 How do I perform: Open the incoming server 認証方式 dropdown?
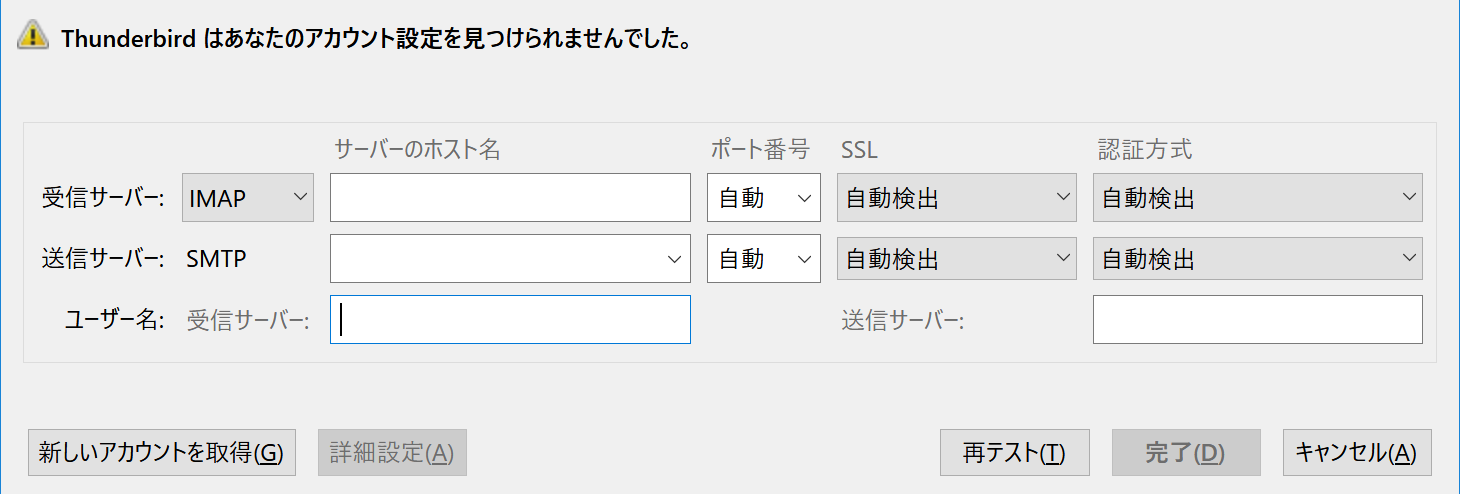tap(1258, 198)
